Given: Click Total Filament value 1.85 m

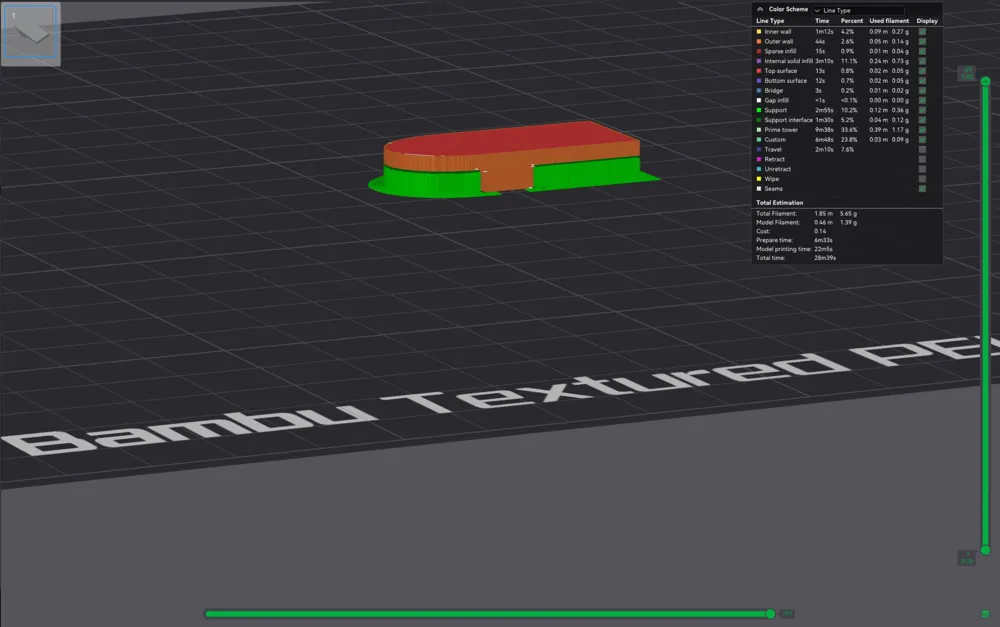Looking at the screenshot, I should pyautogui.click(x=823, y=214).
